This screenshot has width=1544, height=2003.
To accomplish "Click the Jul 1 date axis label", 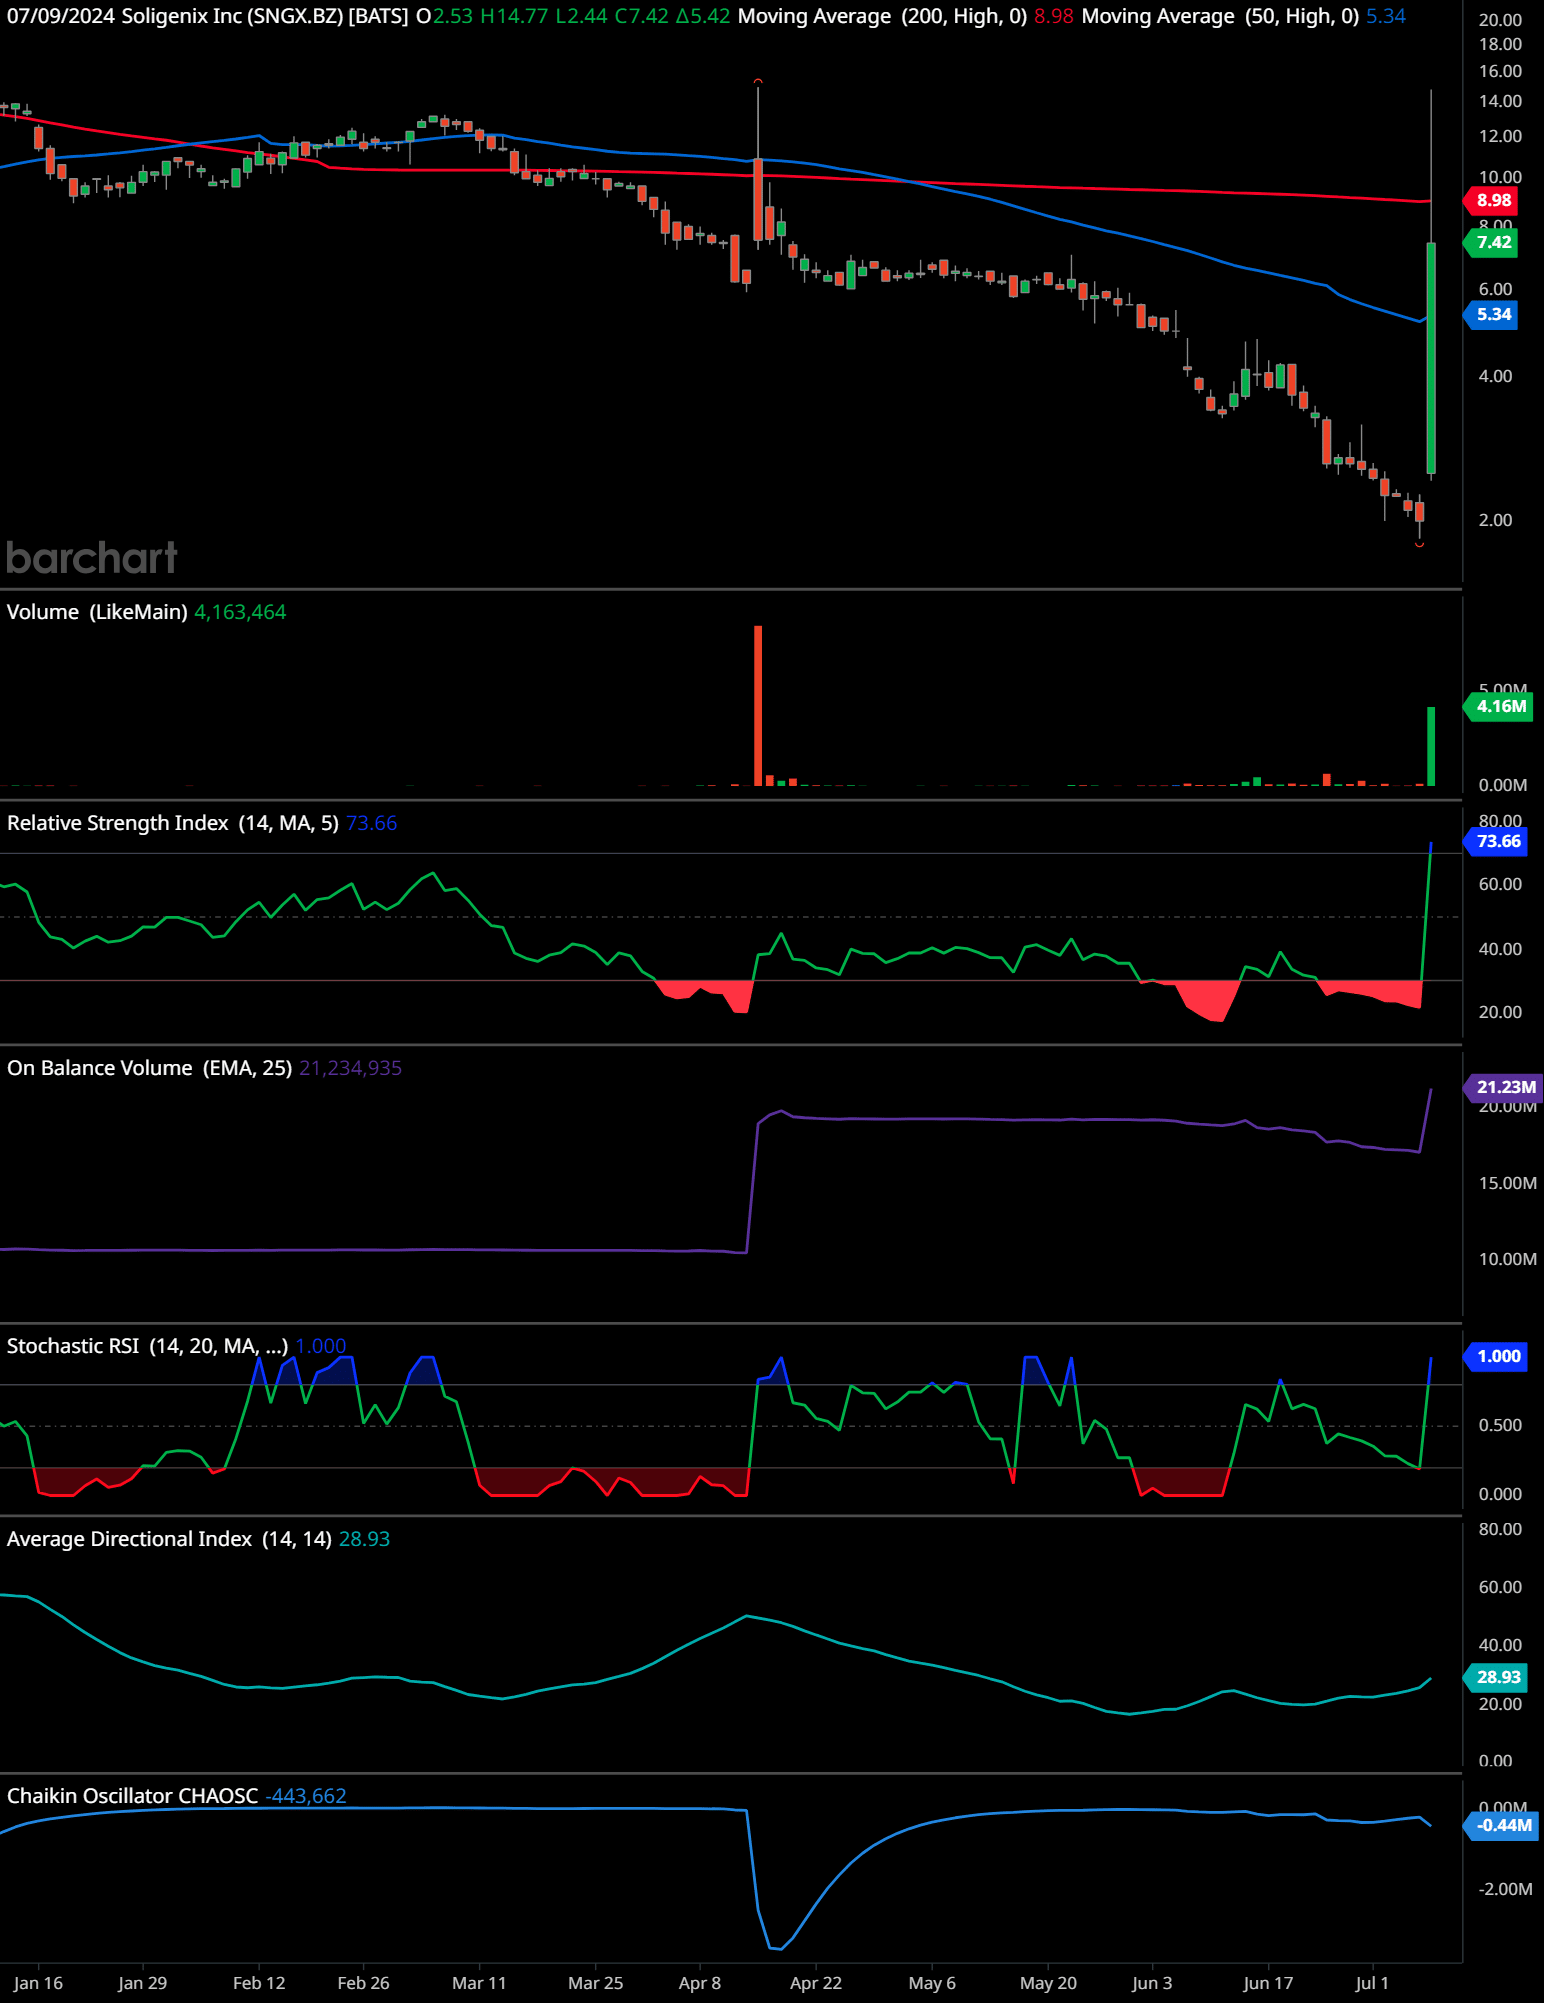I will click(x=1372, y=1983).
